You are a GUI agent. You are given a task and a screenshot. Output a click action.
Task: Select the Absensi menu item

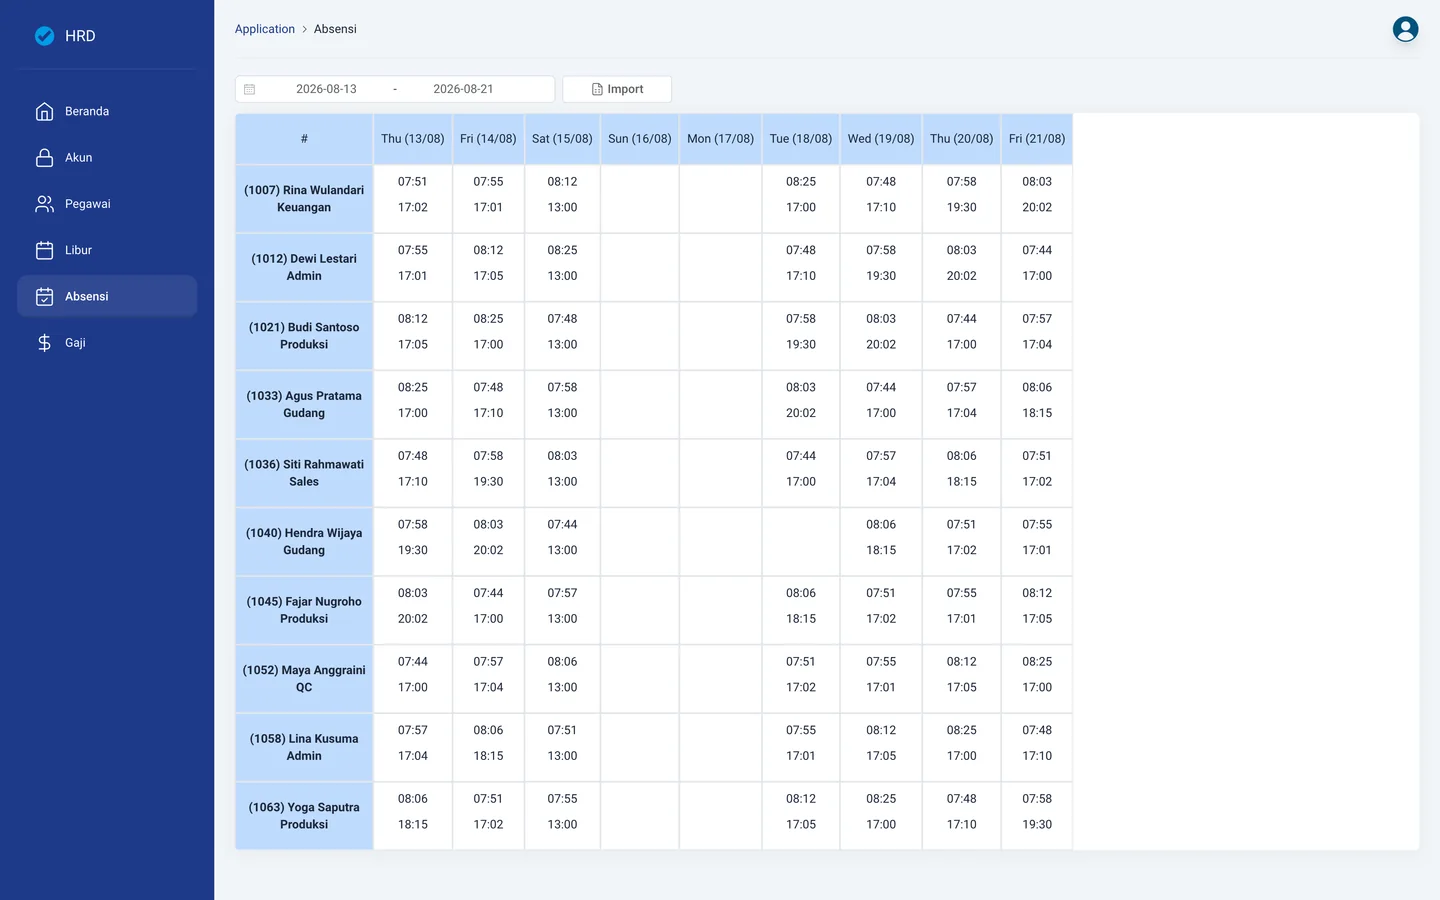tap(107, 296)
